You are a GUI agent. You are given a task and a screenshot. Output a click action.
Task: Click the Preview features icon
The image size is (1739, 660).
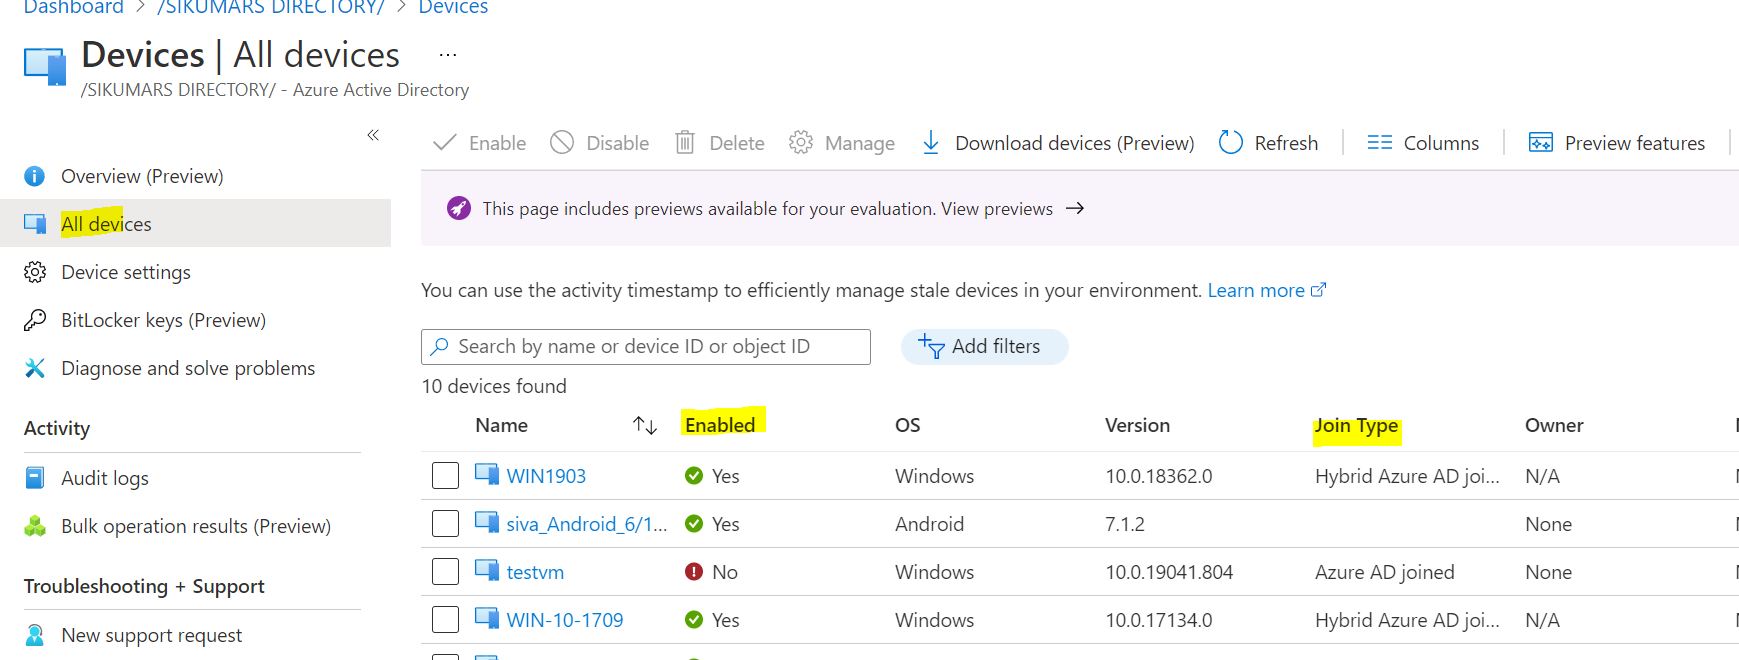pos(1541,143)
